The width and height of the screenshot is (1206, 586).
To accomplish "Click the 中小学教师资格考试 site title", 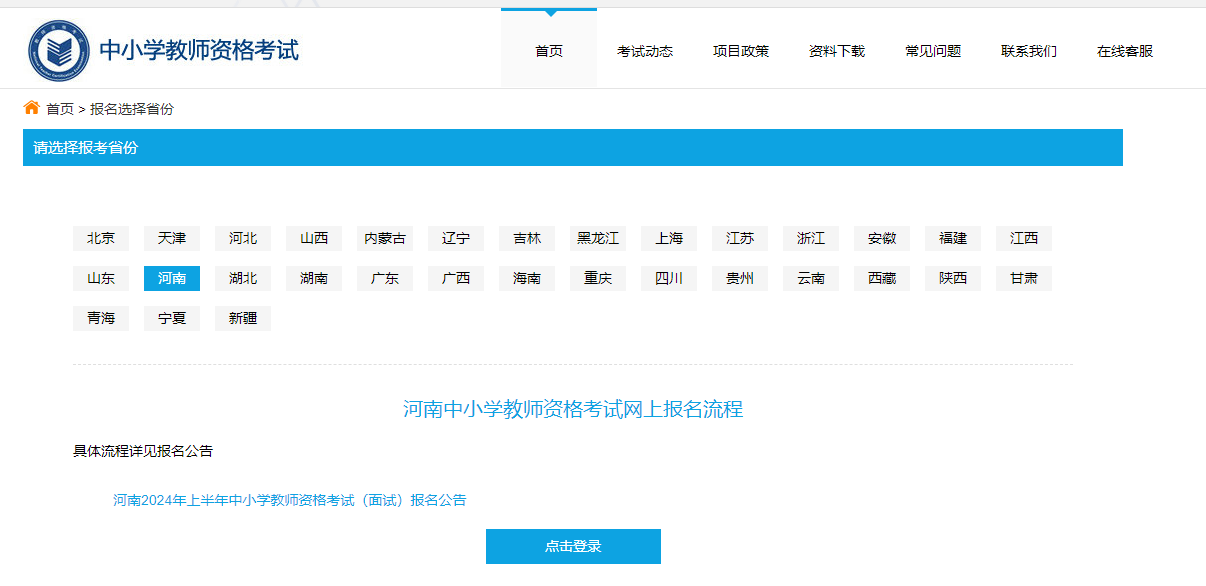I will 199,49.
